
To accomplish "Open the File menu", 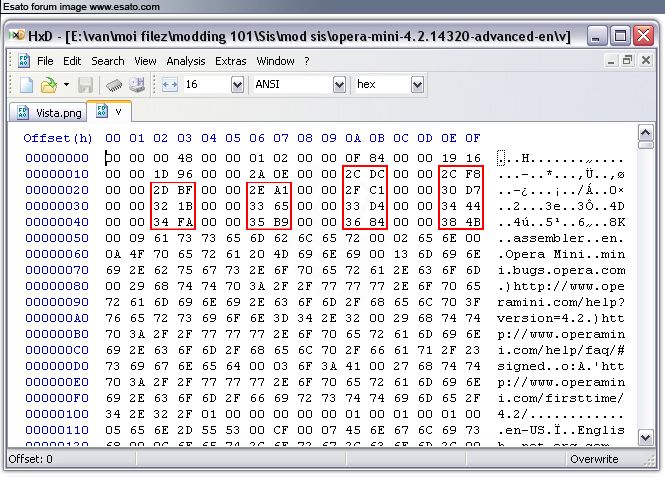I will [45, 61].
